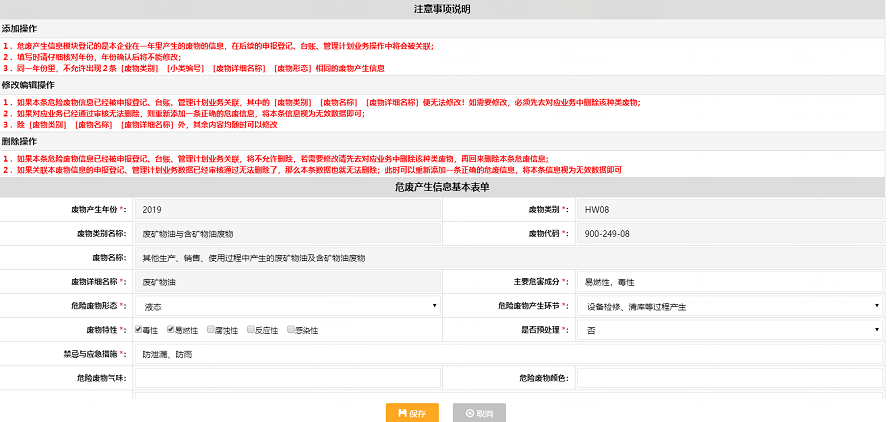This screenshot has width=890, height=422.
Task: Click the 废物类别名称 field
Action: pyautogui.click(x=288, y=233)
